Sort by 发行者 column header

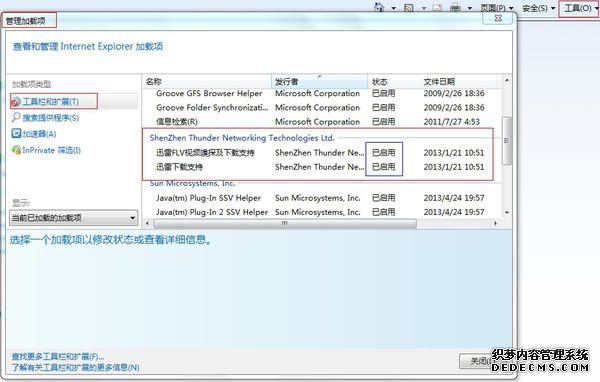[320, 82]
